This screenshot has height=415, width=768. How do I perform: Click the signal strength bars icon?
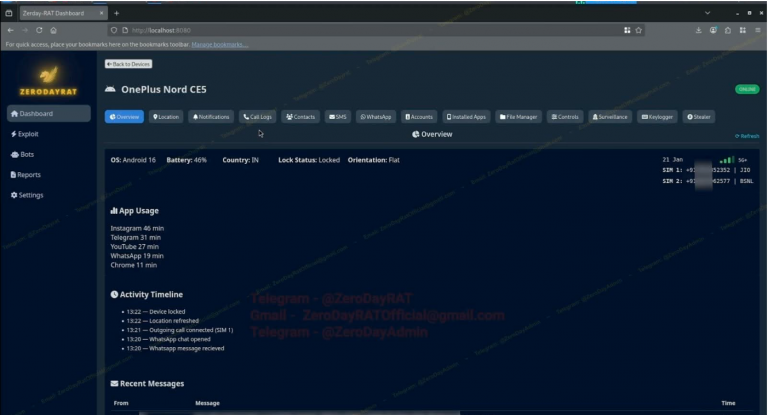727,160
